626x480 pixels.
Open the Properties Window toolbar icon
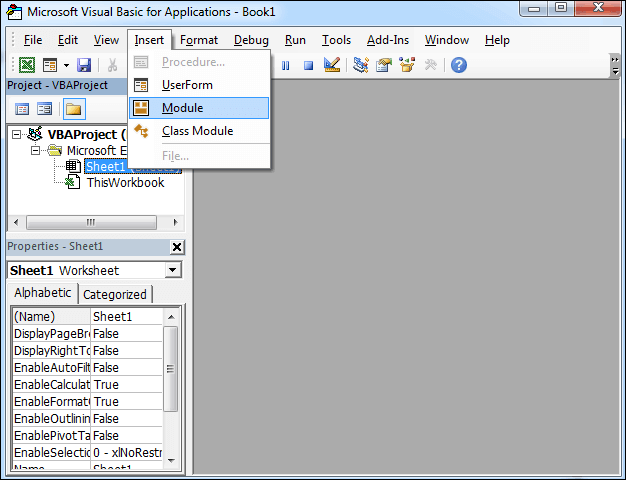tap(384, 65)
